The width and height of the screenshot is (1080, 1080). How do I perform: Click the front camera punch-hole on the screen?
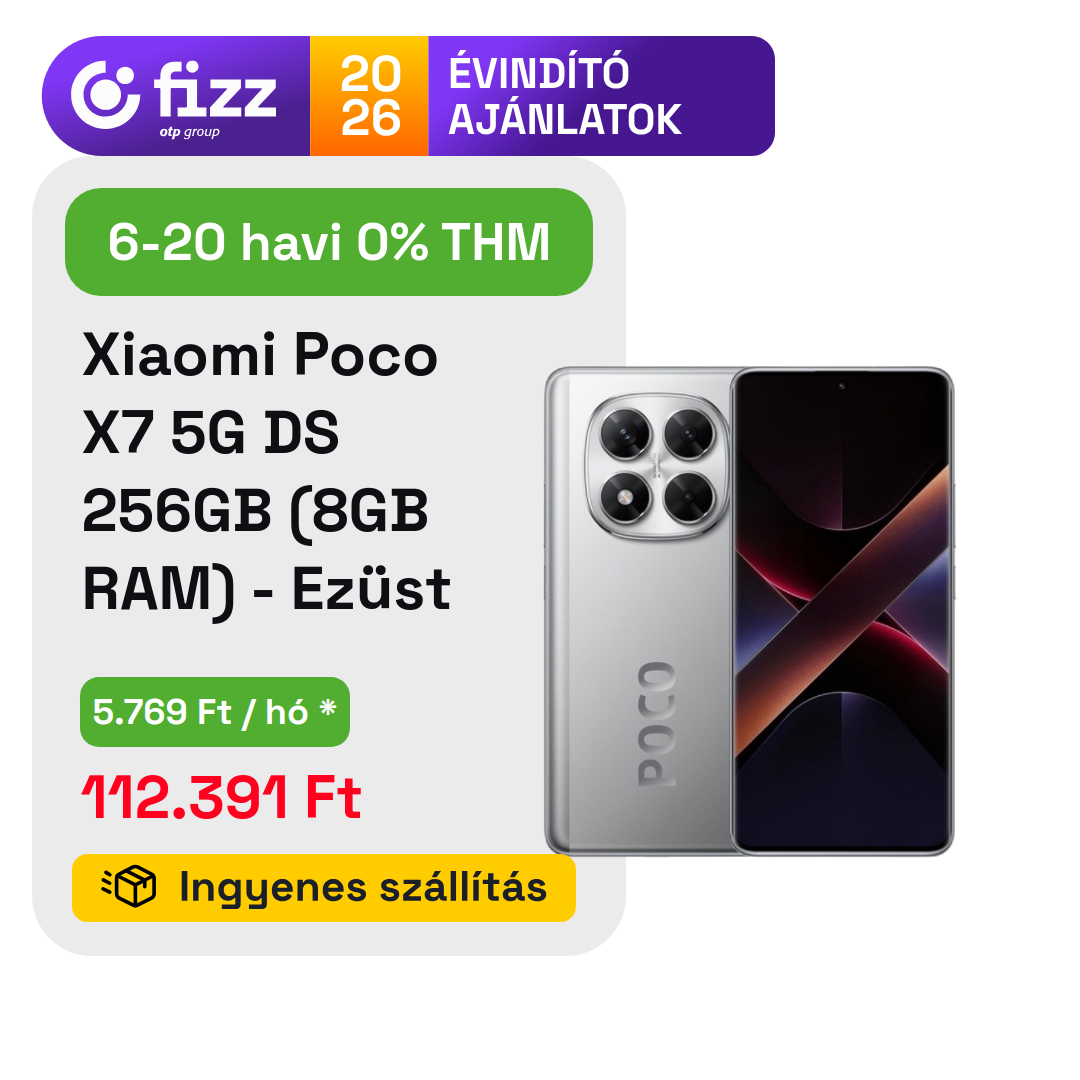pyautogui.click(x=841, y=387)
